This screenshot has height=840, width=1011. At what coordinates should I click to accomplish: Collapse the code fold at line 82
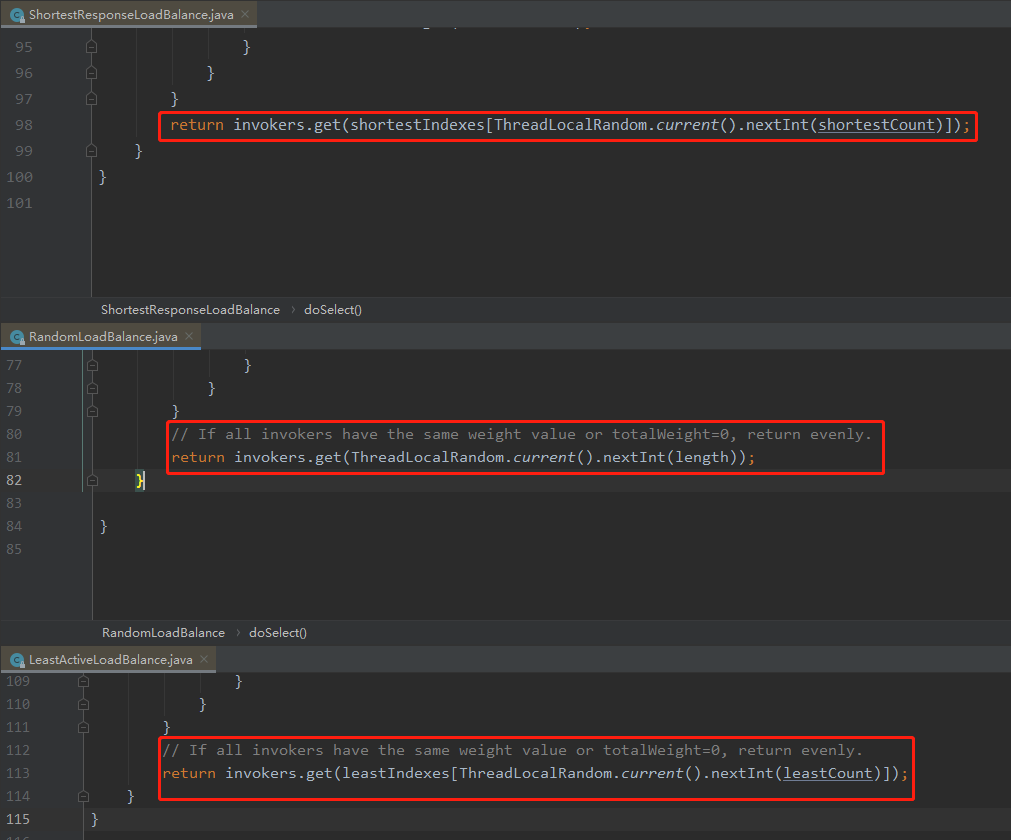coord(92,480)
